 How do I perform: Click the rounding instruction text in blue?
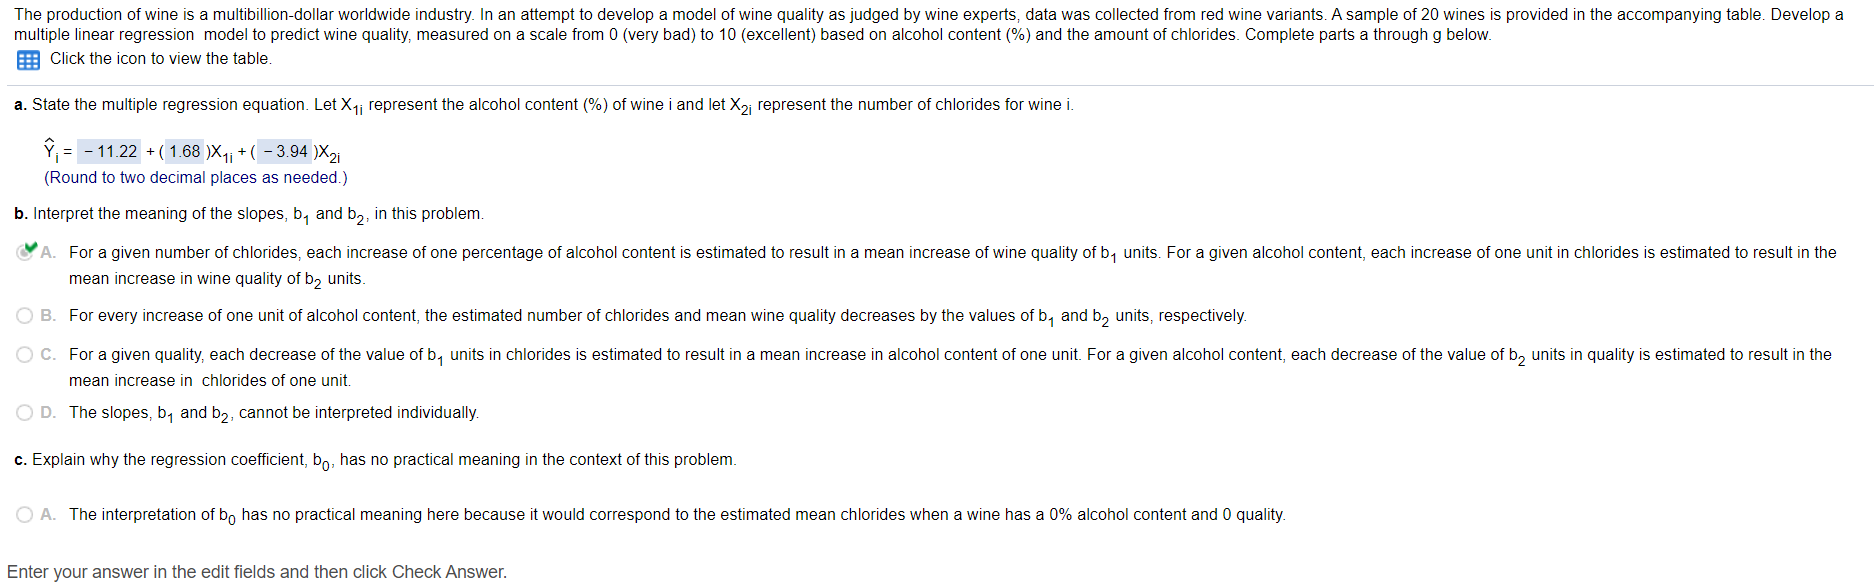coord(195,177)
